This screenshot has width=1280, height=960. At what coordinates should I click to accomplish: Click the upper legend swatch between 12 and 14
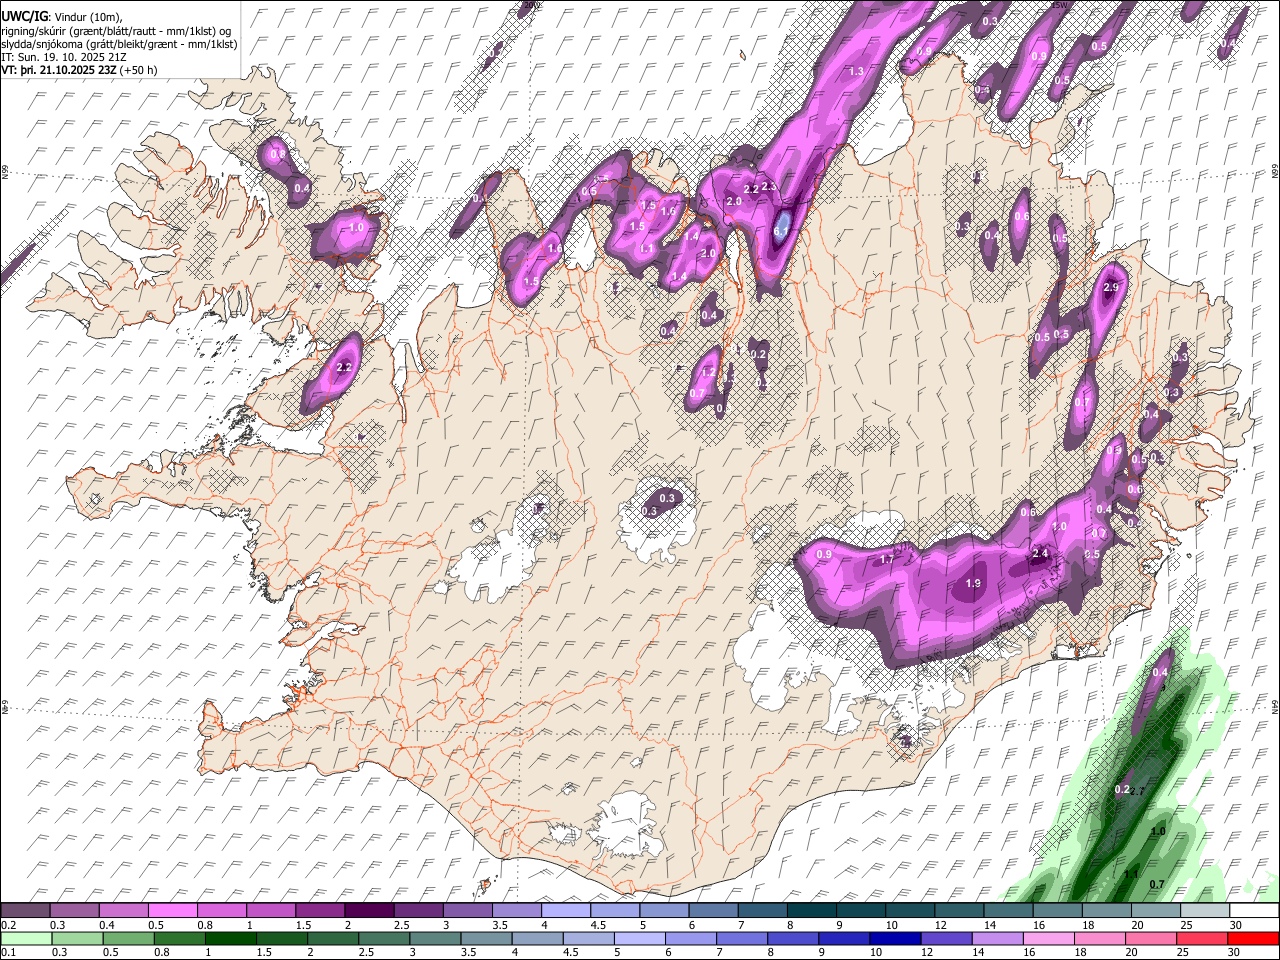pyautogui.click(x=959, y=911)
